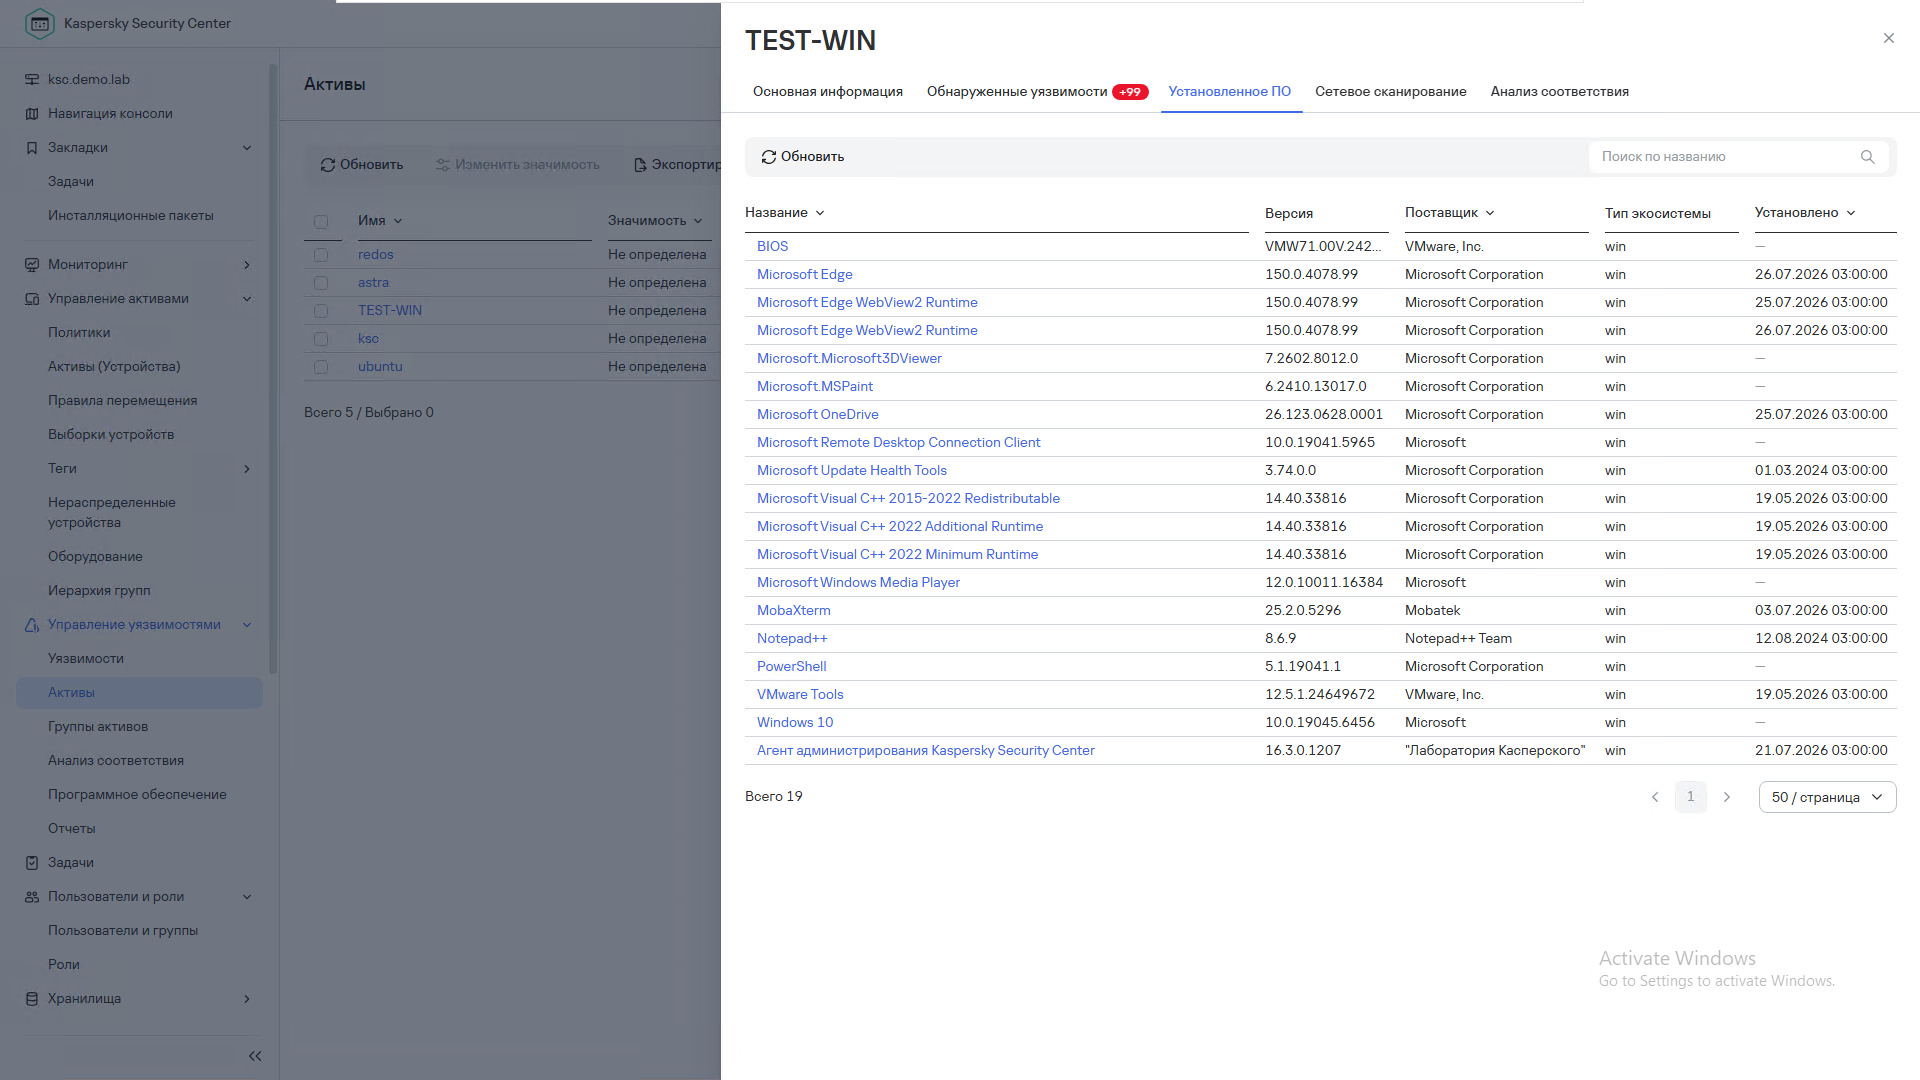Open Отчеты in the sidebar

pos(72,829)
